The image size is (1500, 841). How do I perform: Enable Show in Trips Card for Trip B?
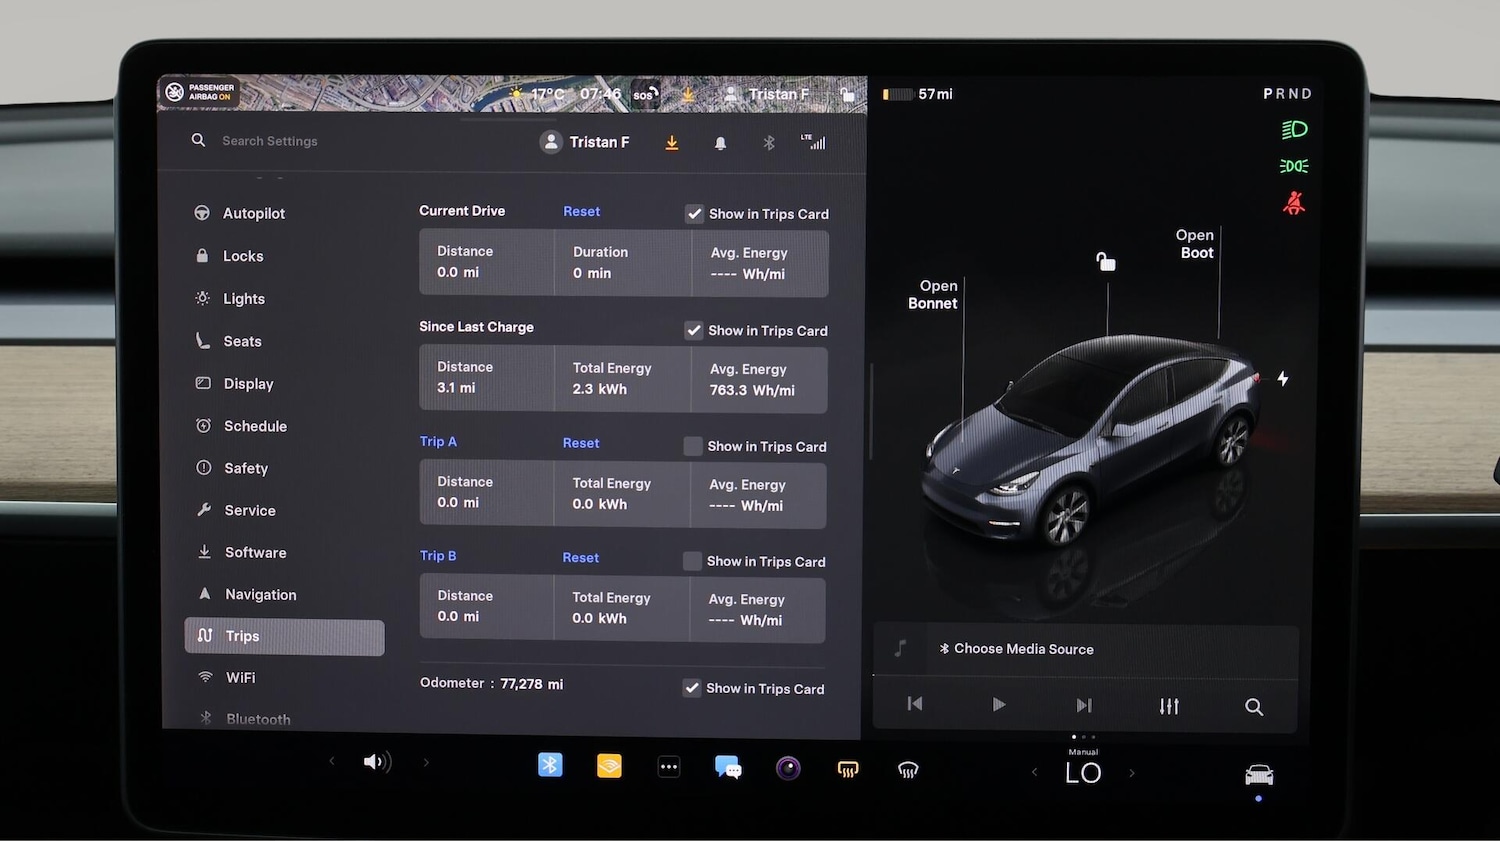click(x=692, y=561)
